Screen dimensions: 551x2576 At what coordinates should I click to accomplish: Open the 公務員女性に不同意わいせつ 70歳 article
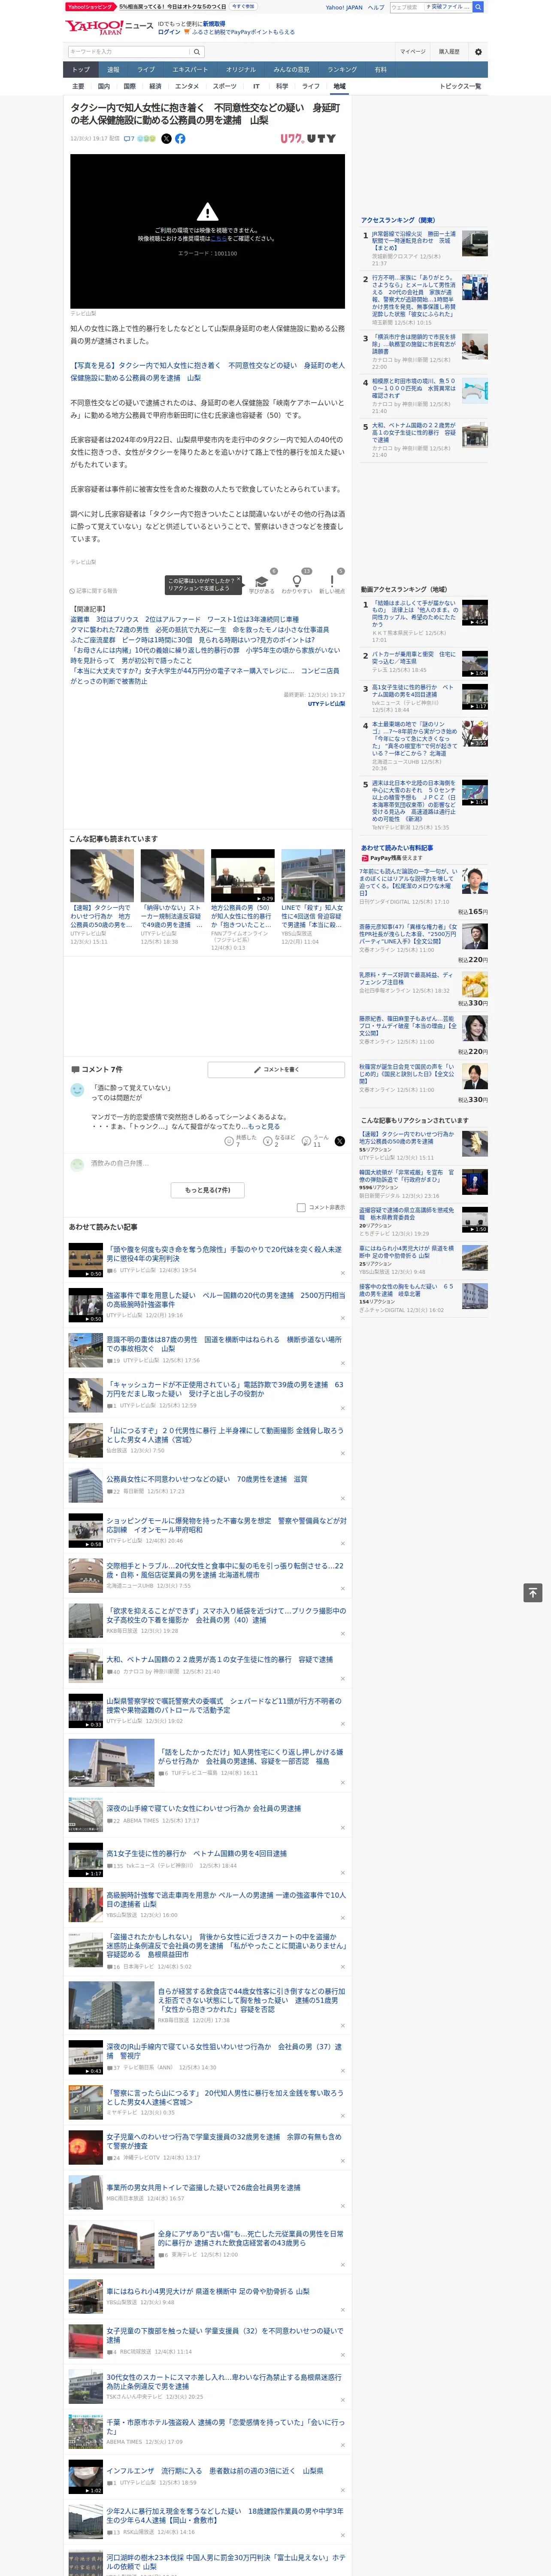pos(206,1479)
